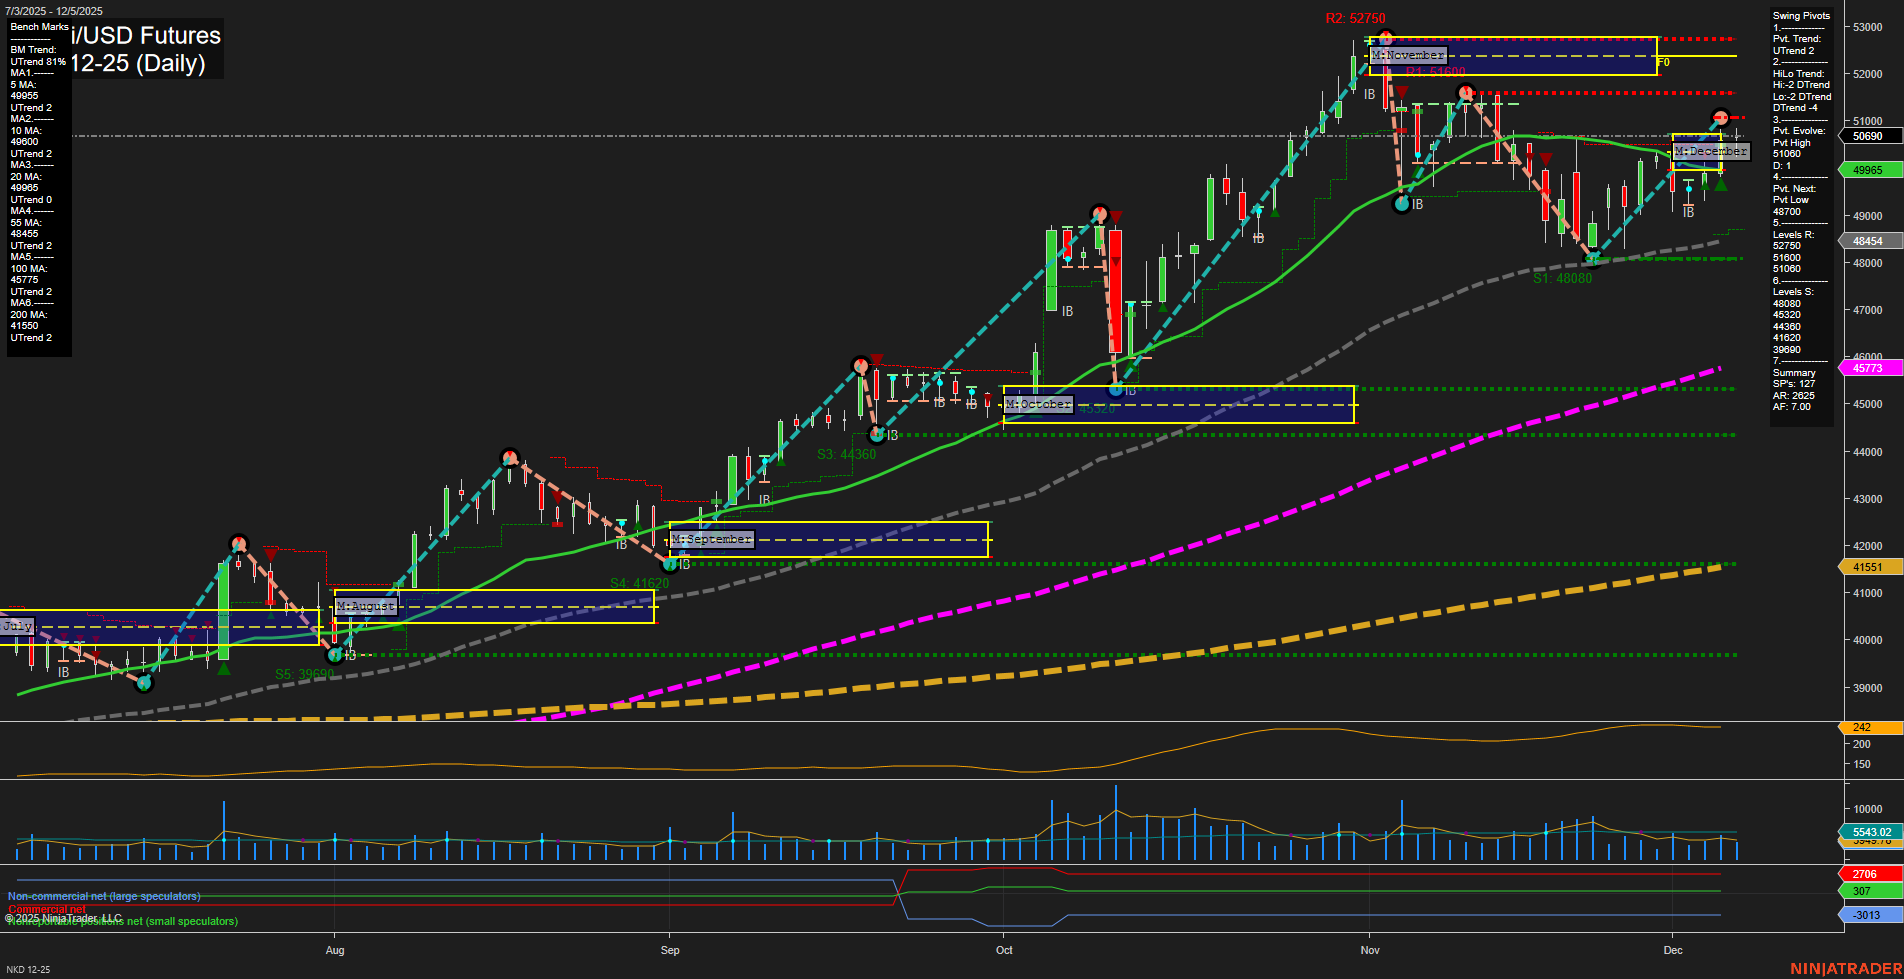Open the M:September zone label
This screenshot has width=1904, height=979.
coord(712,538)
